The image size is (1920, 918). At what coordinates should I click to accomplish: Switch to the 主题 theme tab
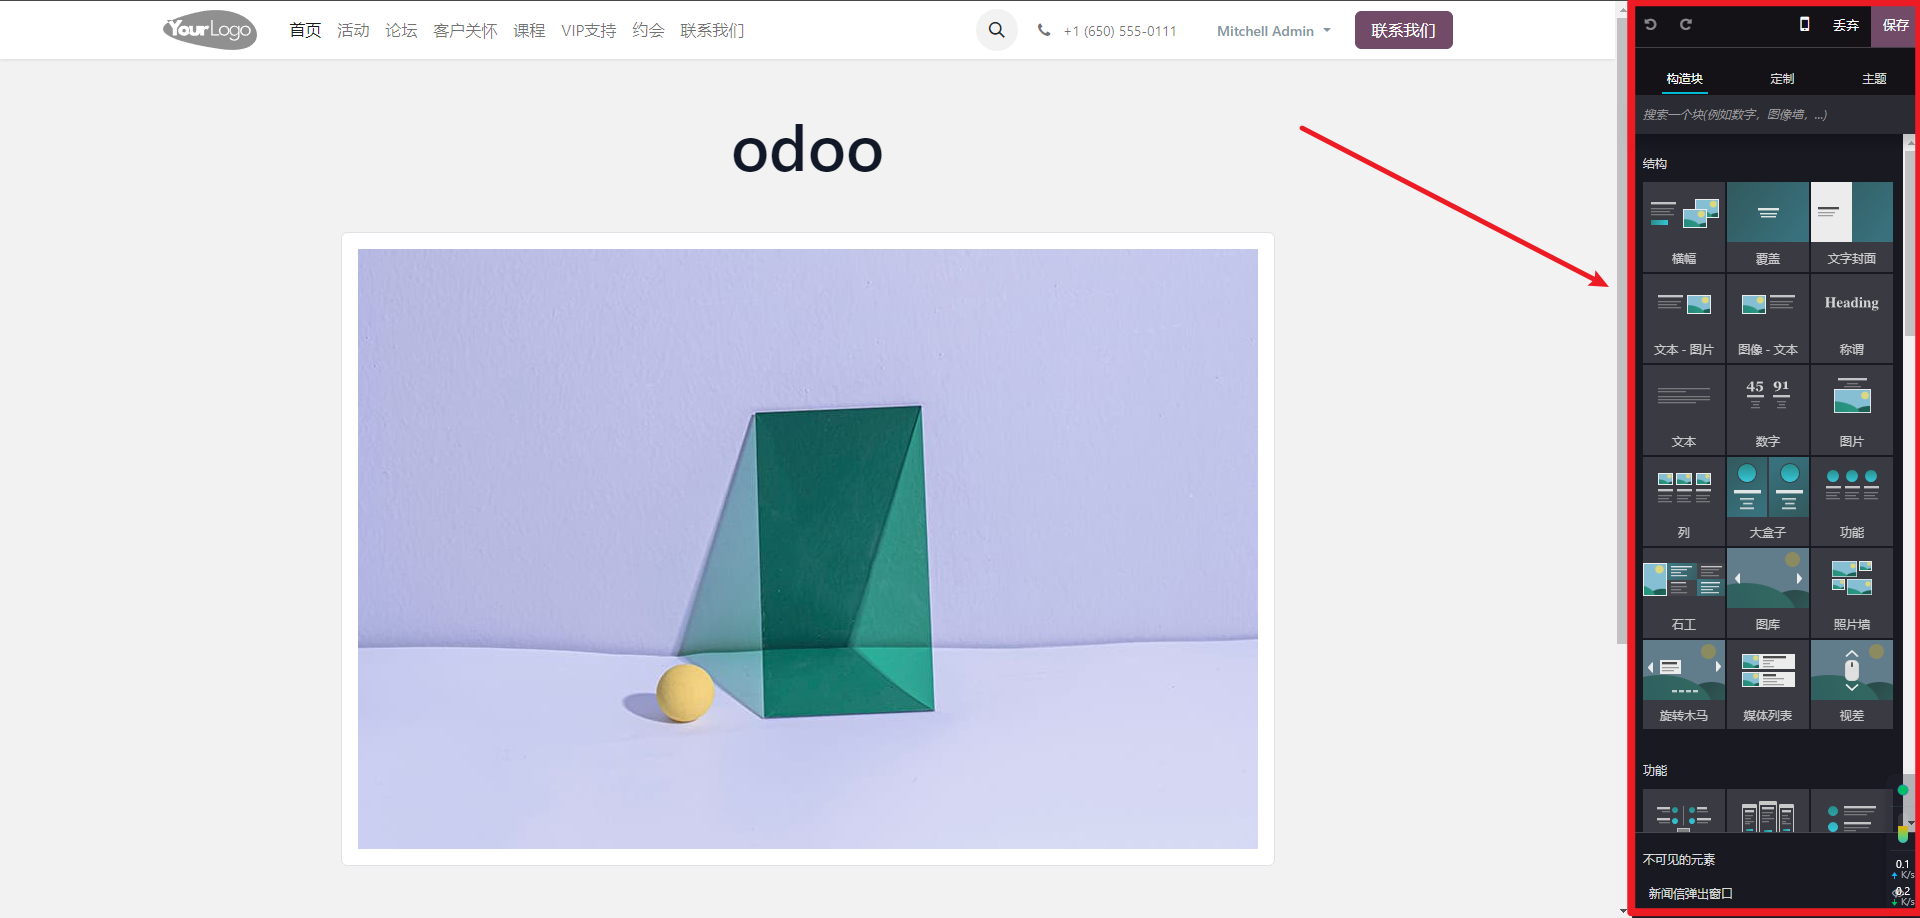pyautogui.click(x=1874, y=79)
